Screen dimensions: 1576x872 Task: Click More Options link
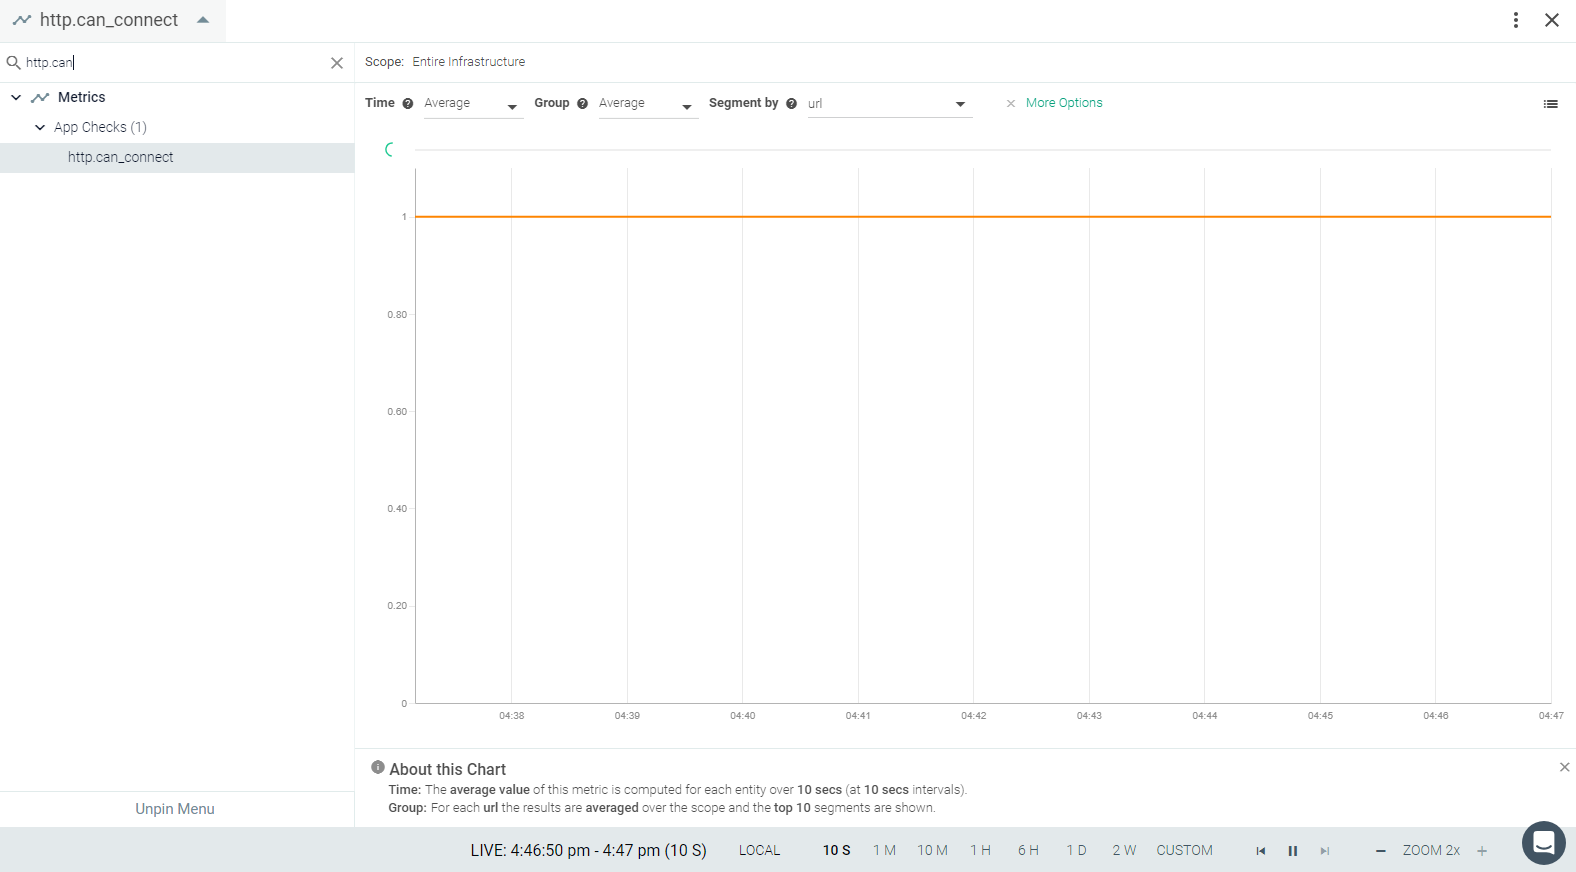(1064, 103)
